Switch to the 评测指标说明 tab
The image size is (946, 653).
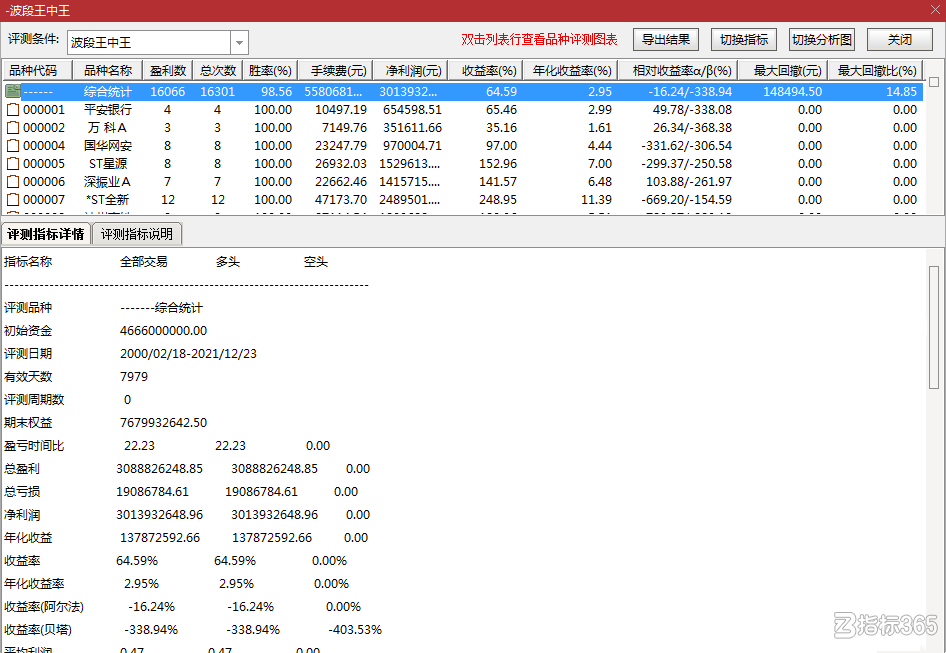[x=137, y=234]
